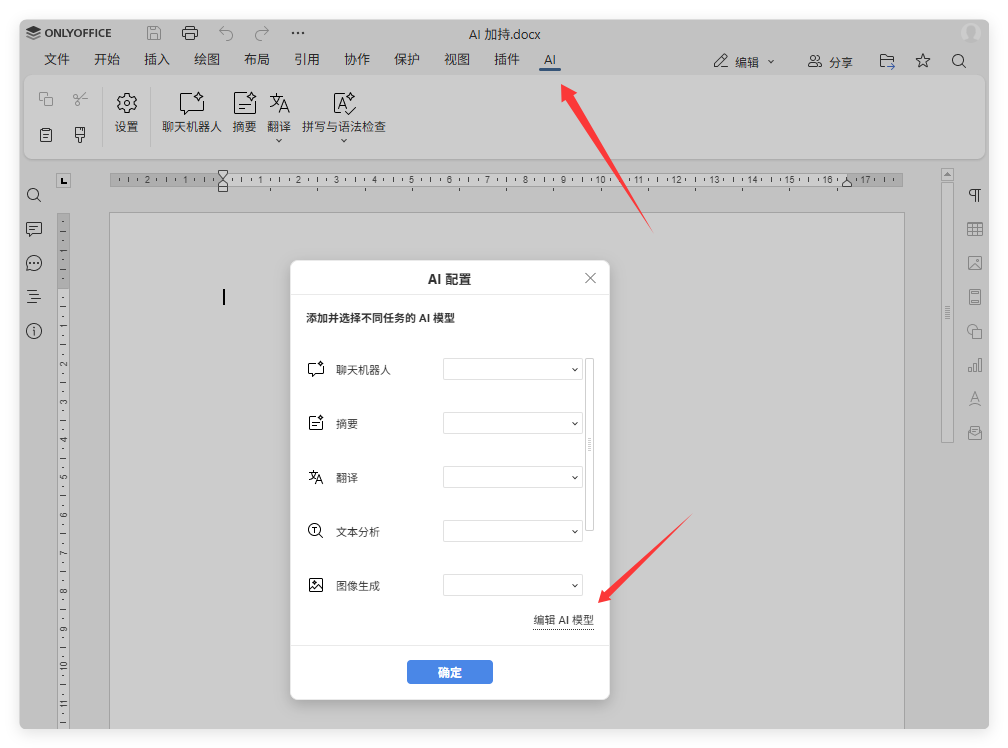The height and width of the screenshot is (748, 1008).
Task: Click the open file location icon
Action: pyautogui.click(x=887, y=61)
